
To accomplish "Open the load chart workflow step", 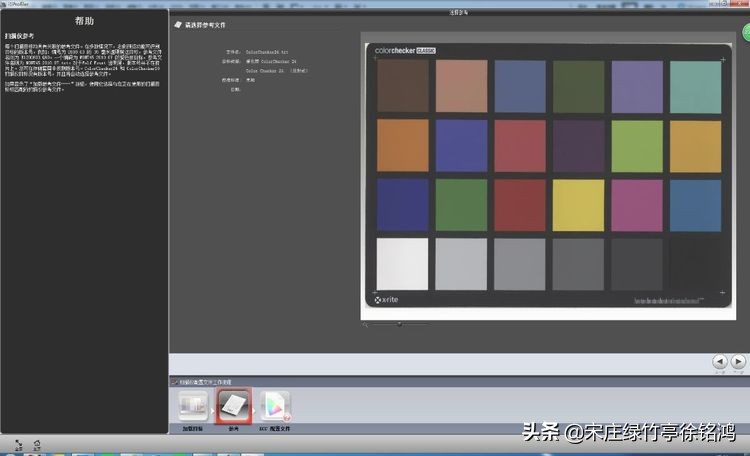I will pyautogui.click(x=193, y=405).
